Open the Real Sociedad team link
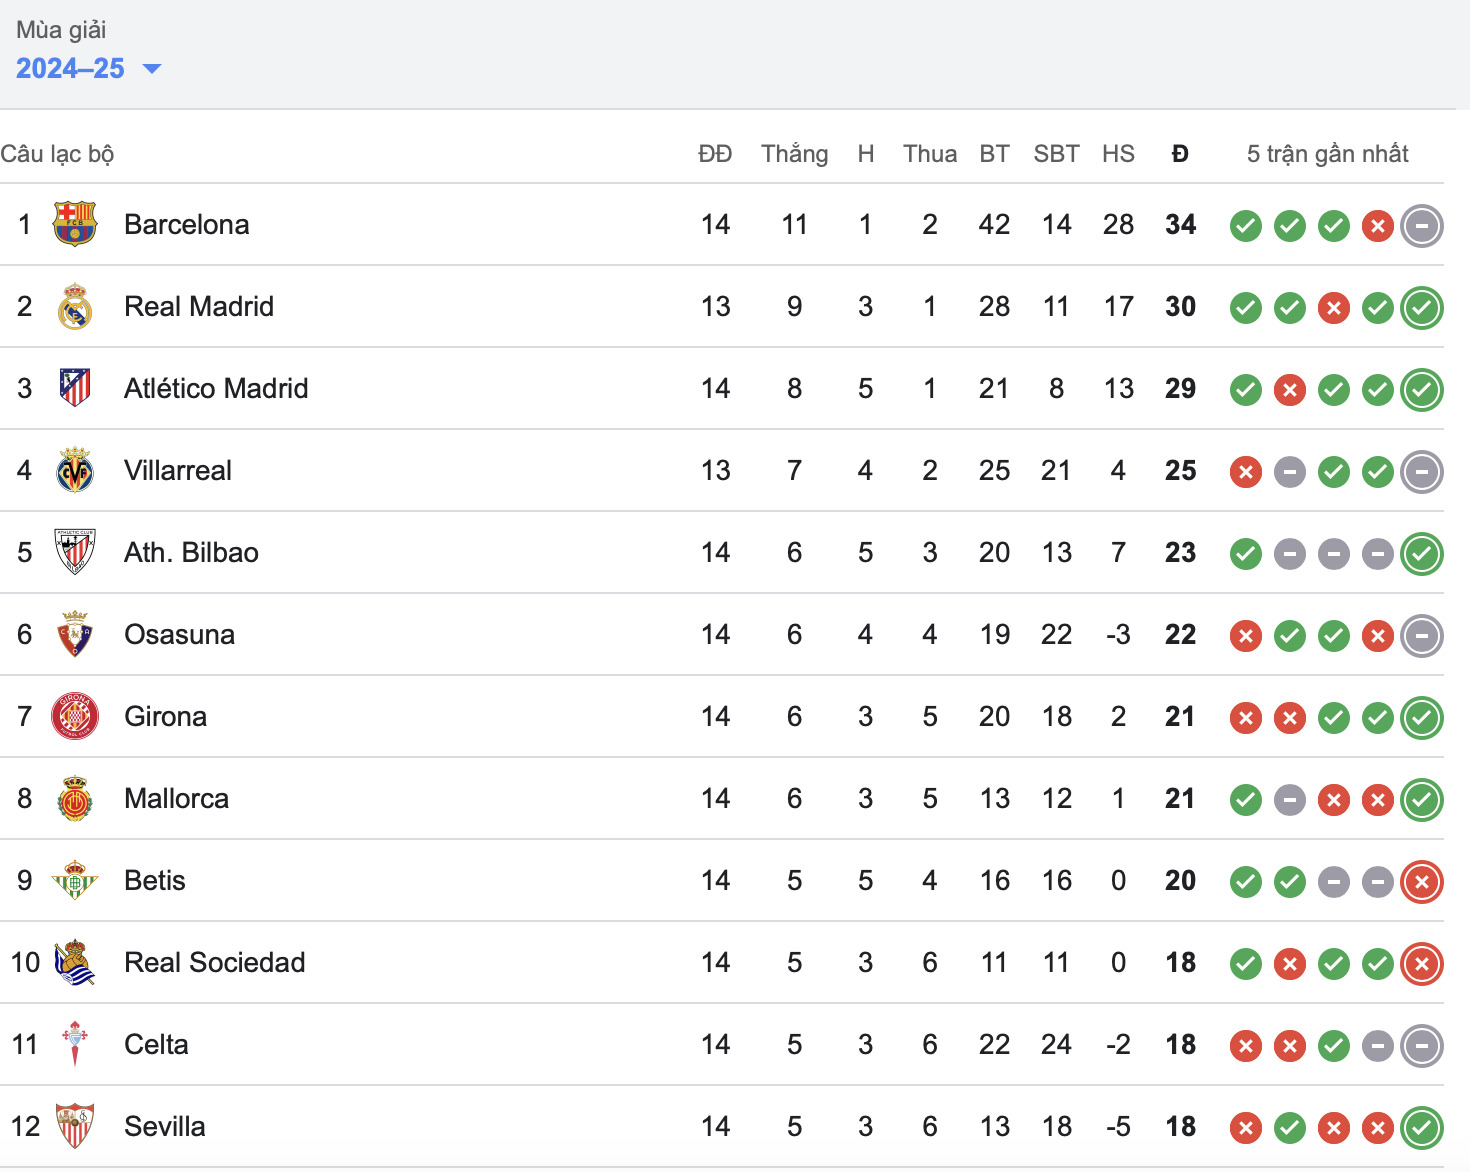This screenshot has width=1470, height=1172. click(214, 962)
